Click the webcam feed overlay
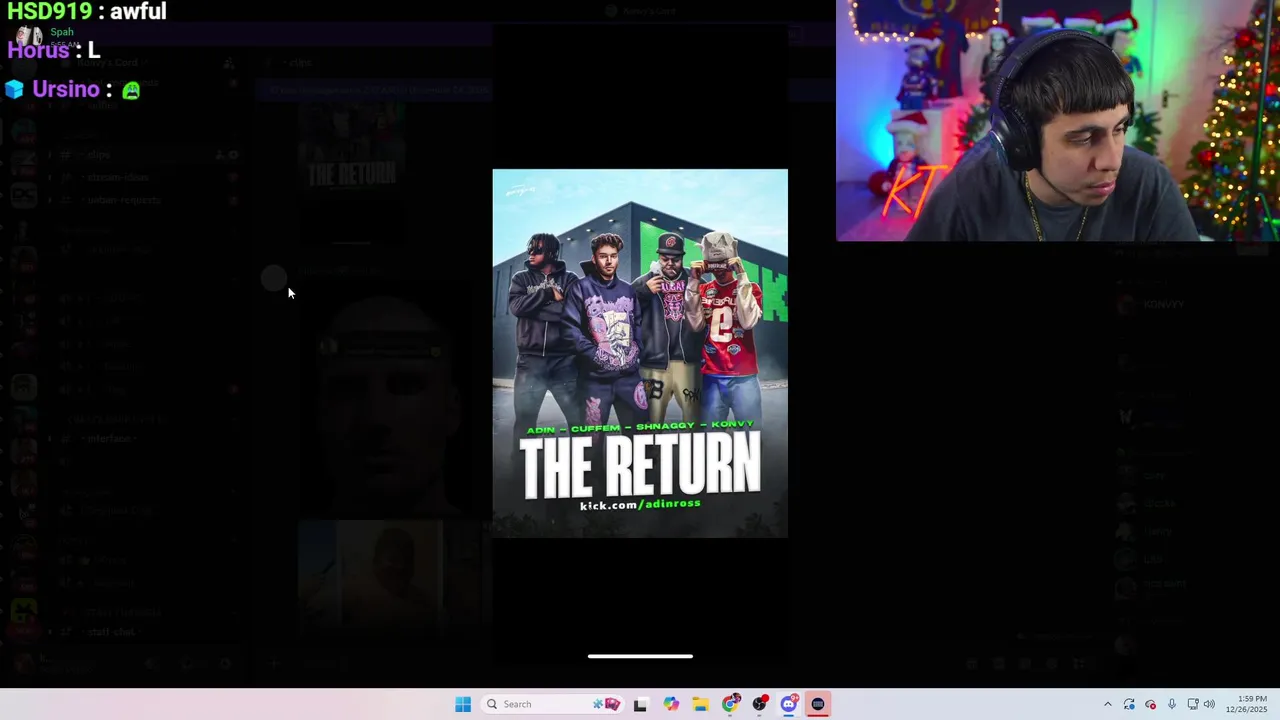1280x720 pixels. (x=1058, y=120)
